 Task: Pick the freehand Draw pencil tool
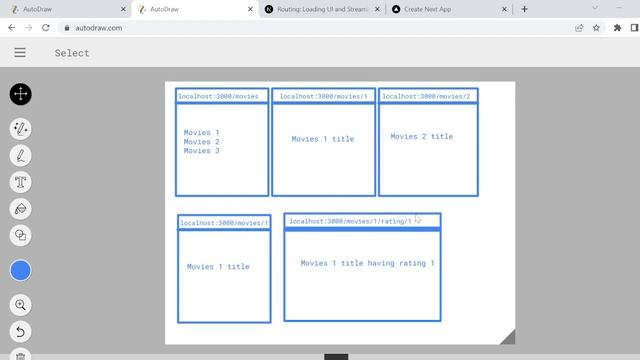(x=20, y=156)
